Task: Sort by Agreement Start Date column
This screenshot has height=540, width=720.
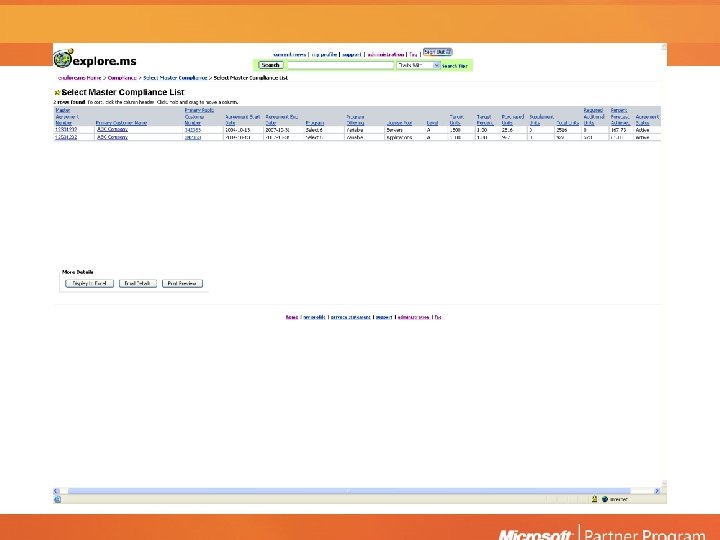Action: [x=242, y=120]
